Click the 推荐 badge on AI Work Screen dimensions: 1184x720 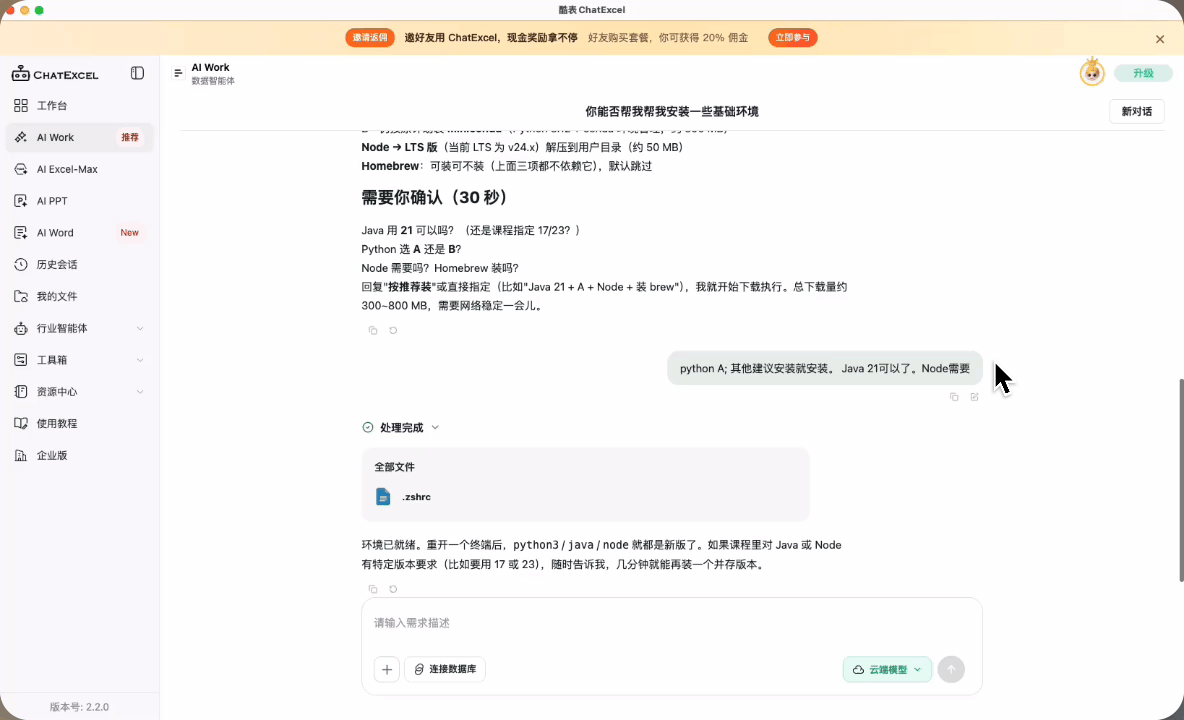click(130, 137)
